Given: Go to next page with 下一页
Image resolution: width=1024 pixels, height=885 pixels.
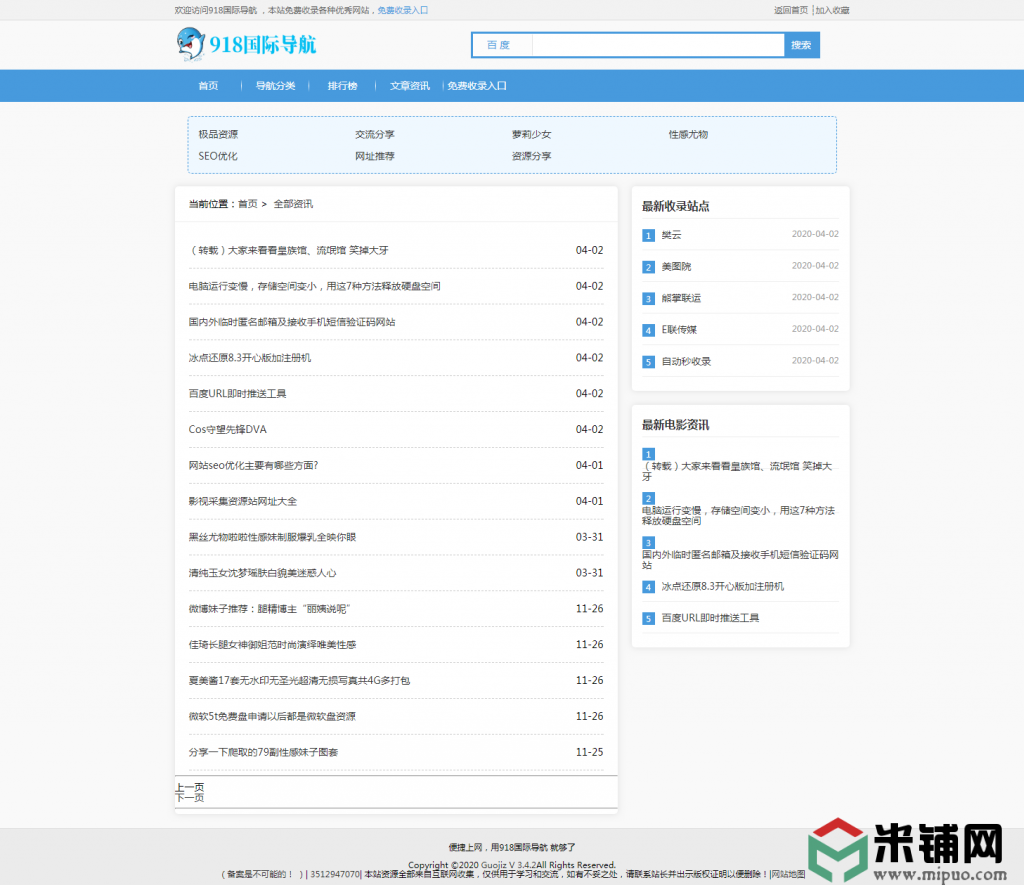Looking at the screenshot, I should [190, 798].
